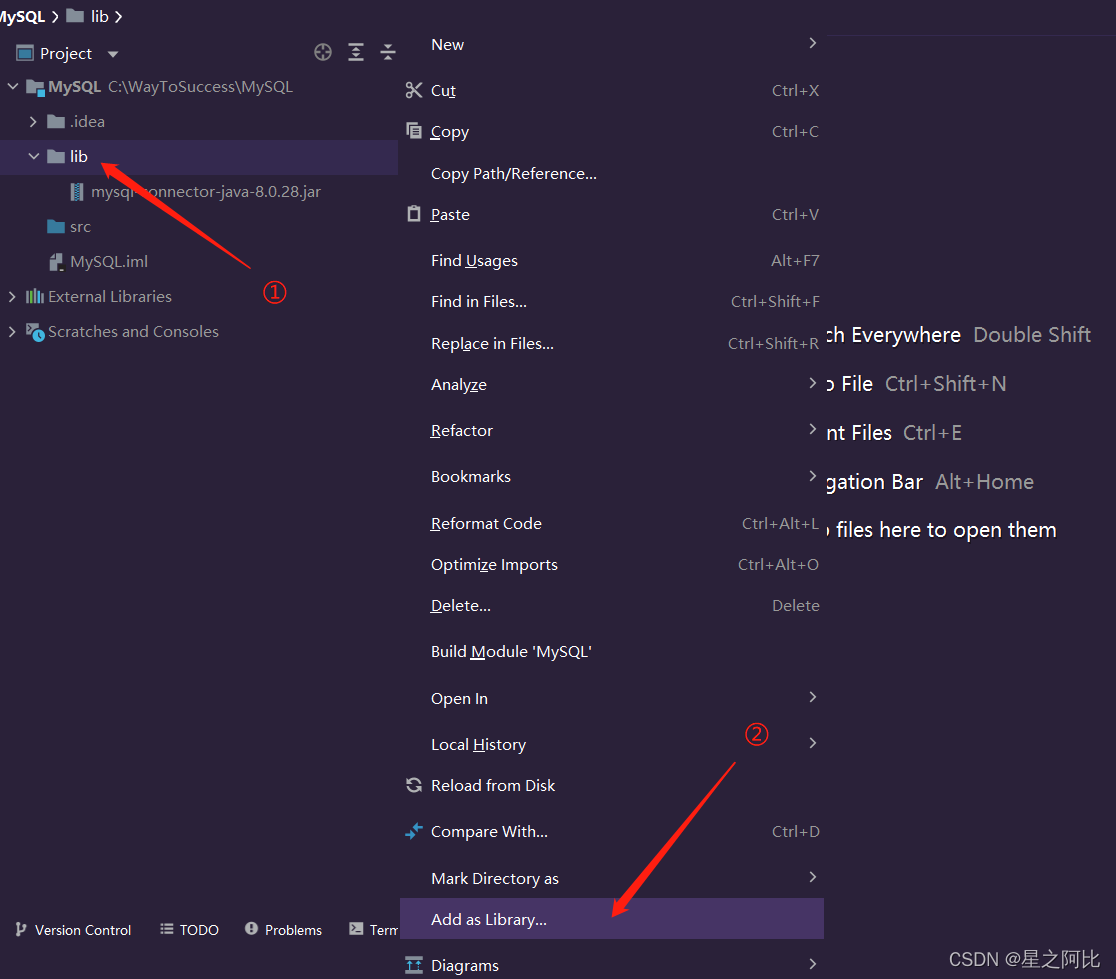Click the Diagrams icon
The height and width of the screenshot is (979, 1116).
coord(414,965)
